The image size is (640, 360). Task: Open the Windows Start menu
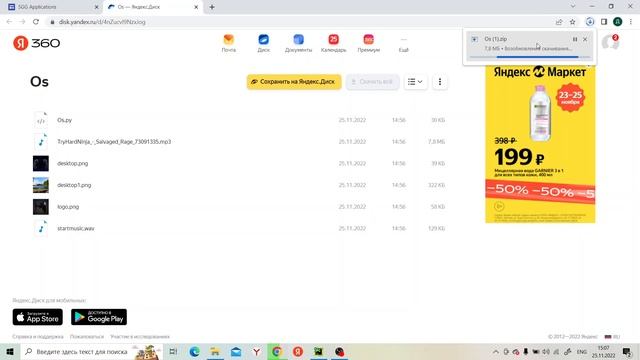(x=10, y=351)
